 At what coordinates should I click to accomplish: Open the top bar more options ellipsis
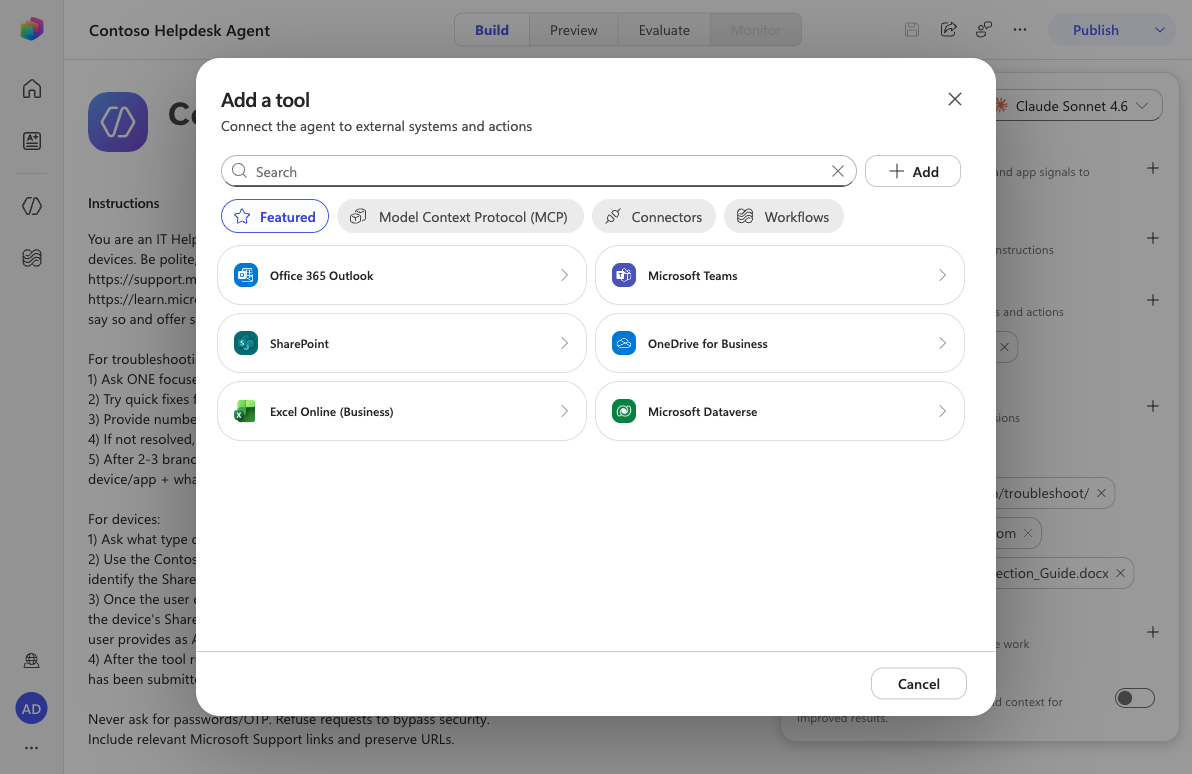coord(1020,30)
